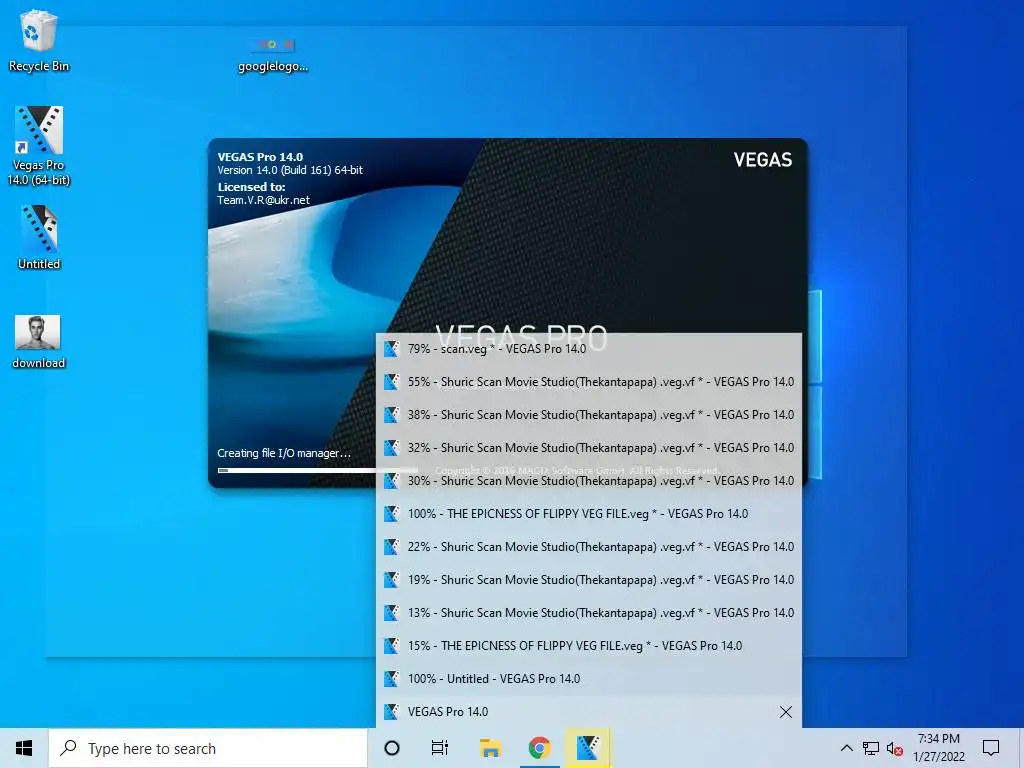Open 100% - THE EPICNESS OF FLIPPY VEG FILE window
Image resolution: width=1024 pixels, height=768 pixels.
coord(589,514)
